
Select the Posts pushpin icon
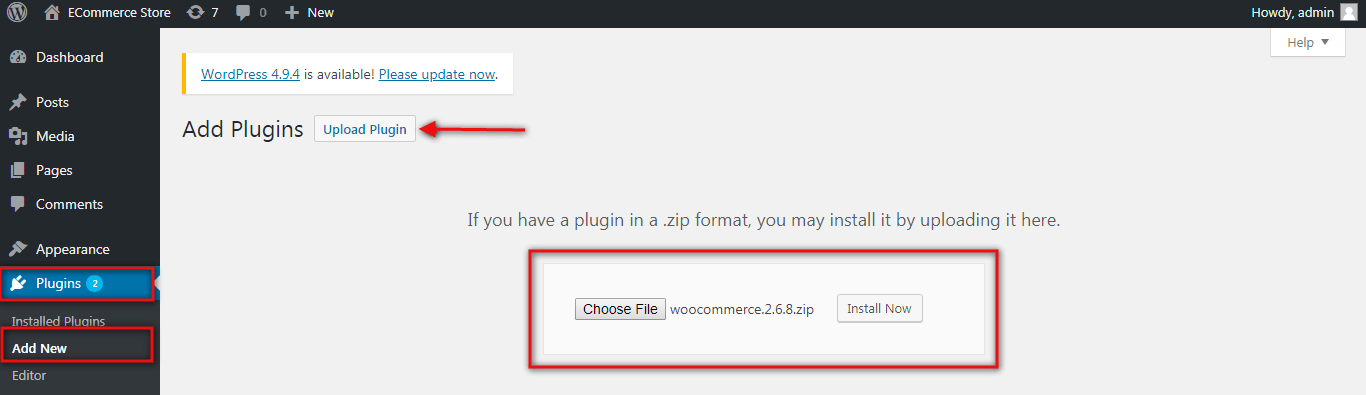point(17,102)
